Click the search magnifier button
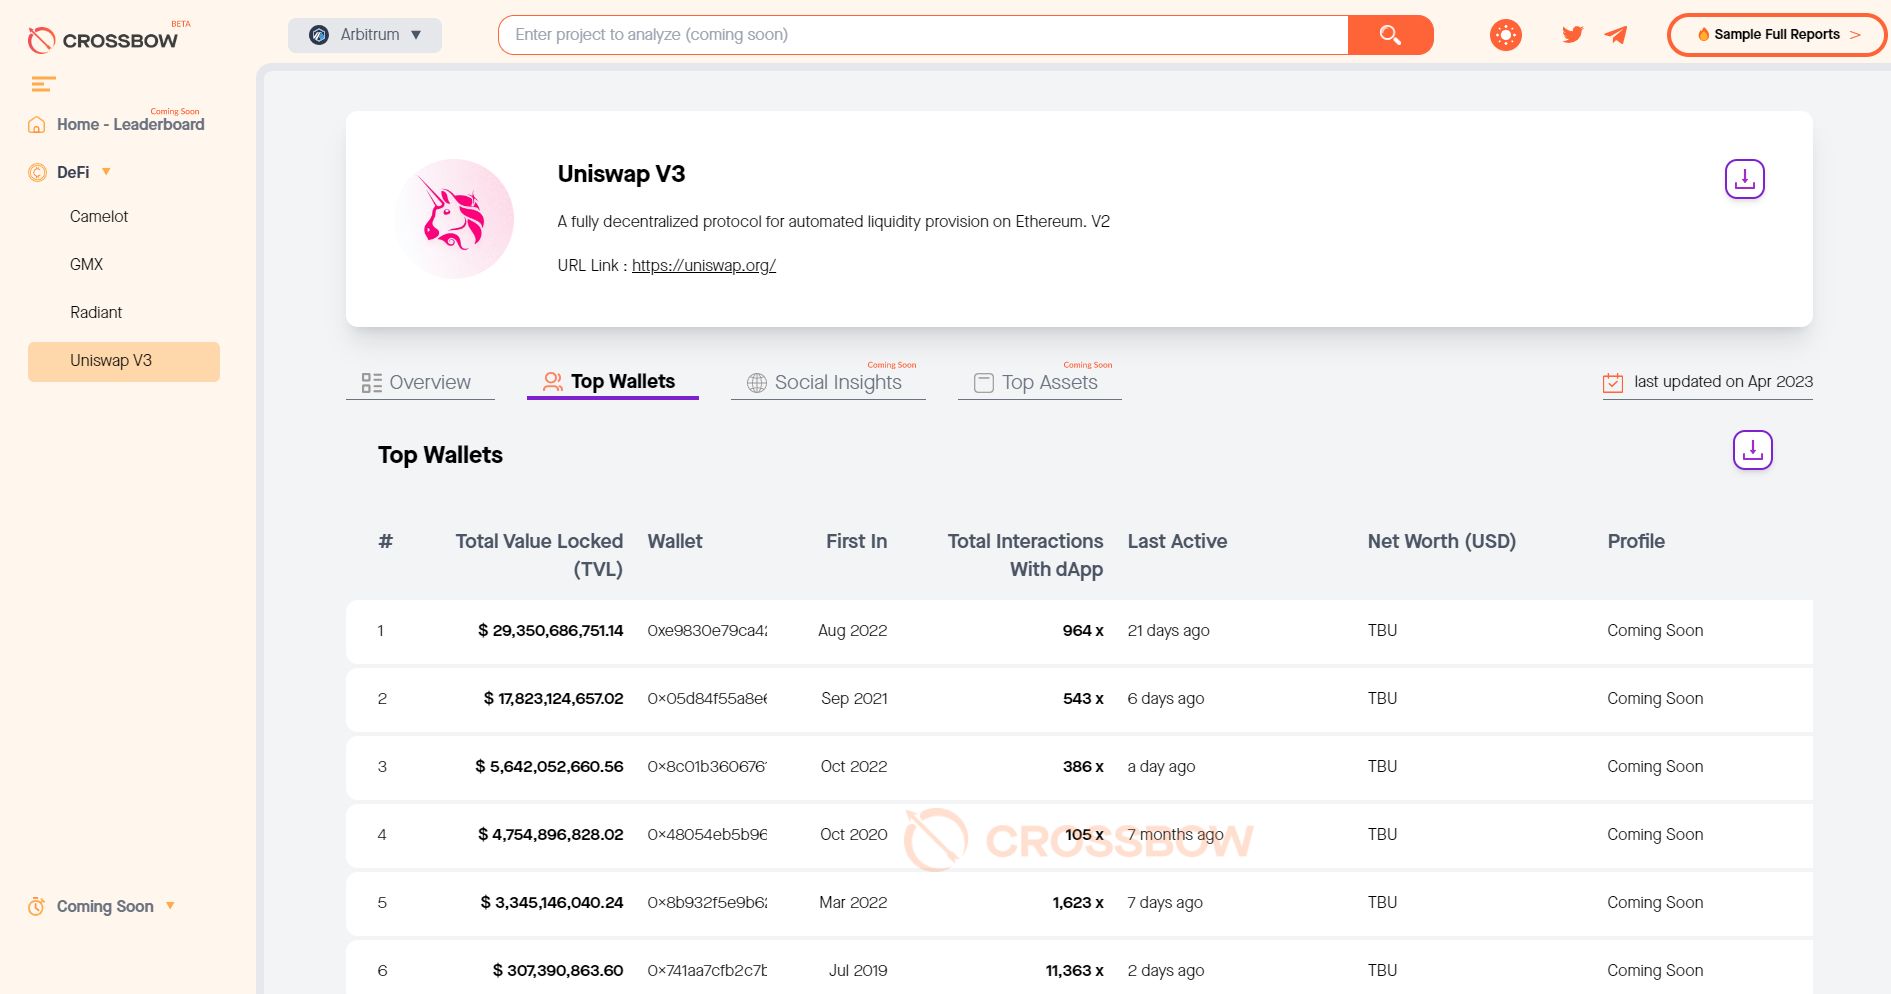Screen dimensions: 1891x994 [1390, 35]
